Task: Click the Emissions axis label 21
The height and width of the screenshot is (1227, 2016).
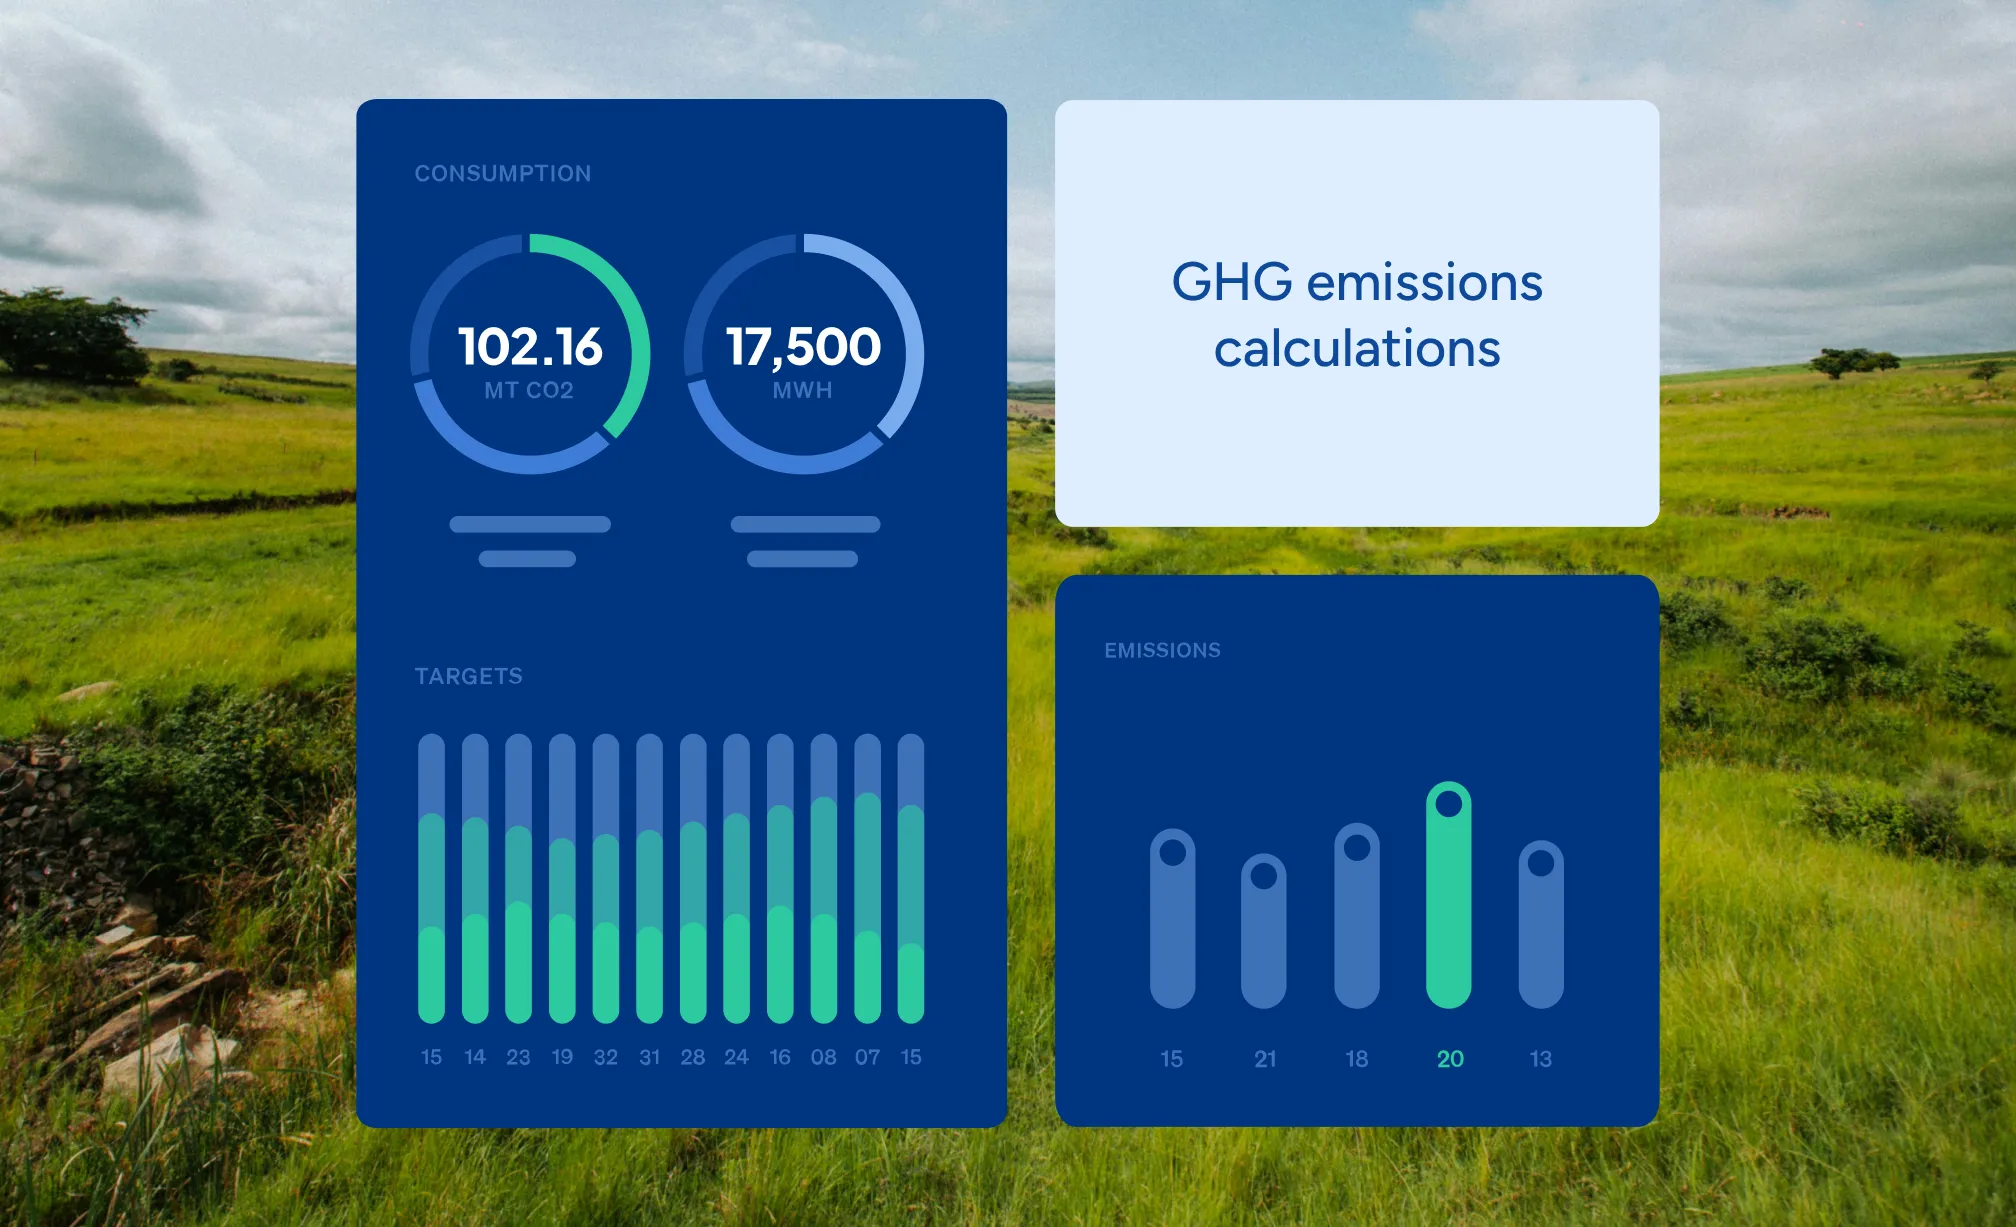Action: pyautogui.click(x=1265, y=1060)
